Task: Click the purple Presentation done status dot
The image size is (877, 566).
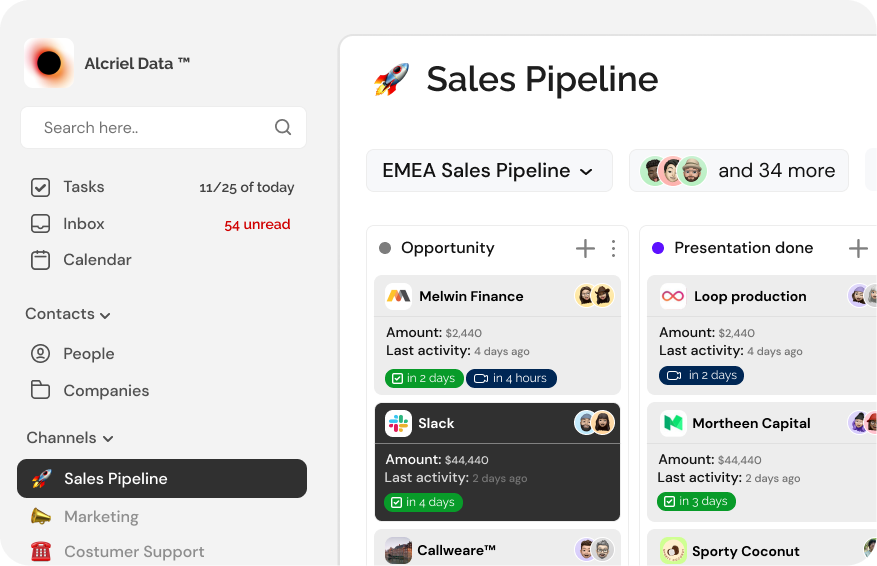Action: coord(658,248)
